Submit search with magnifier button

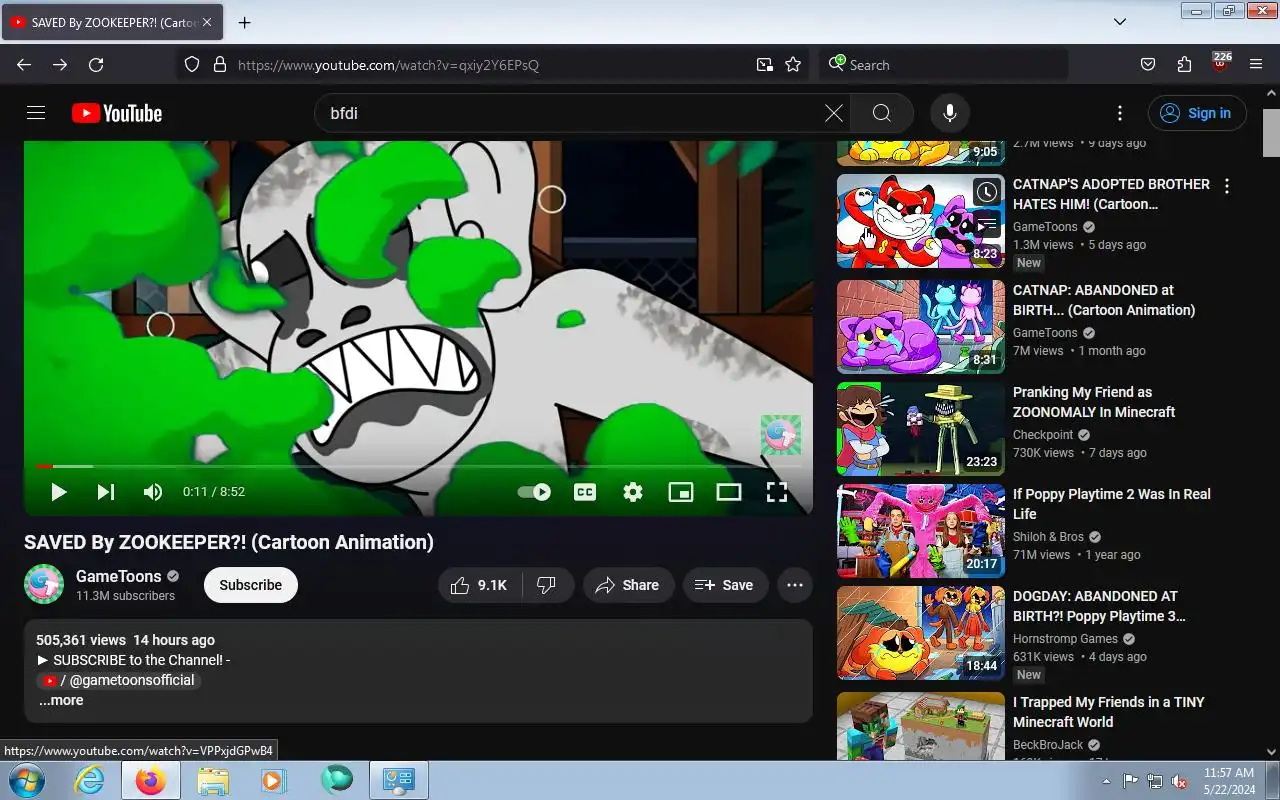(881, 113)
